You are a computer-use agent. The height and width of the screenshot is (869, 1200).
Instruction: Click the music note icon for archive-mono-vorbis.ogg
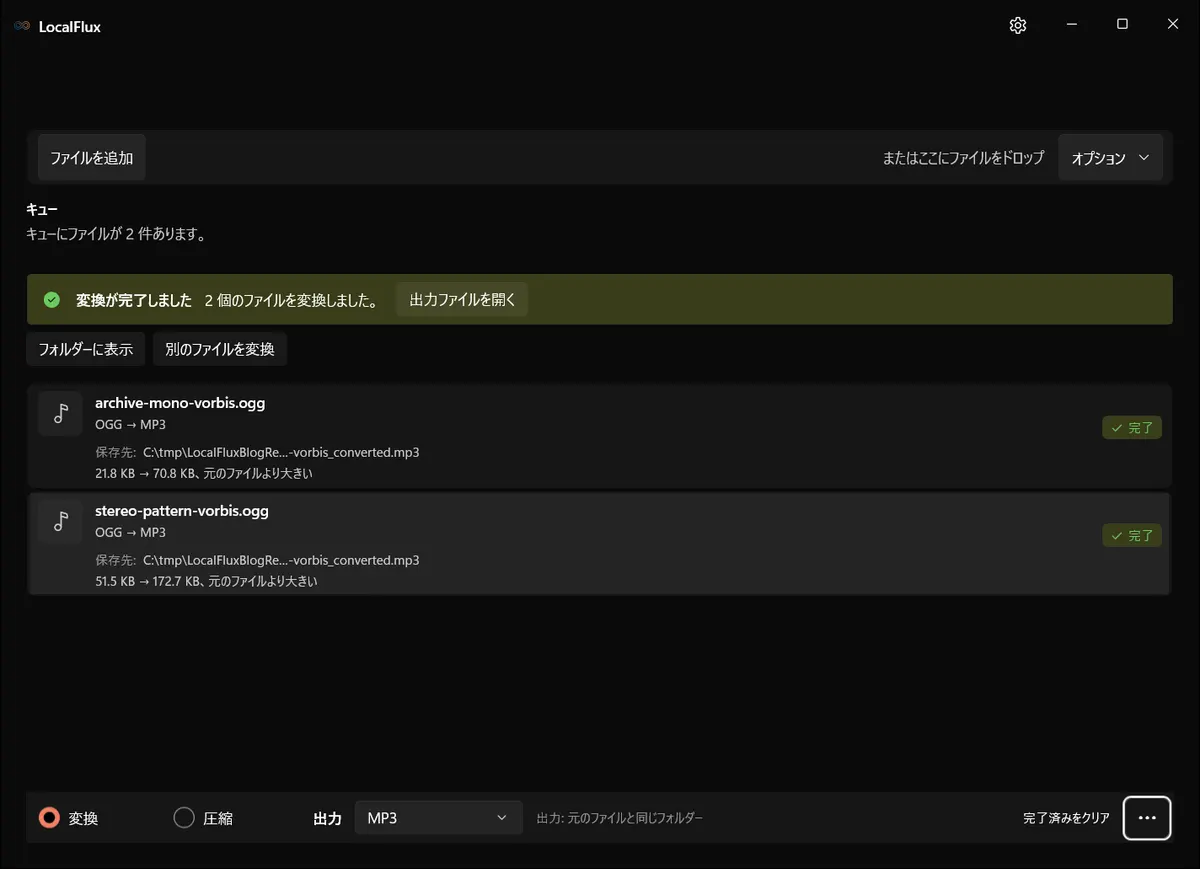click(60, 413)
